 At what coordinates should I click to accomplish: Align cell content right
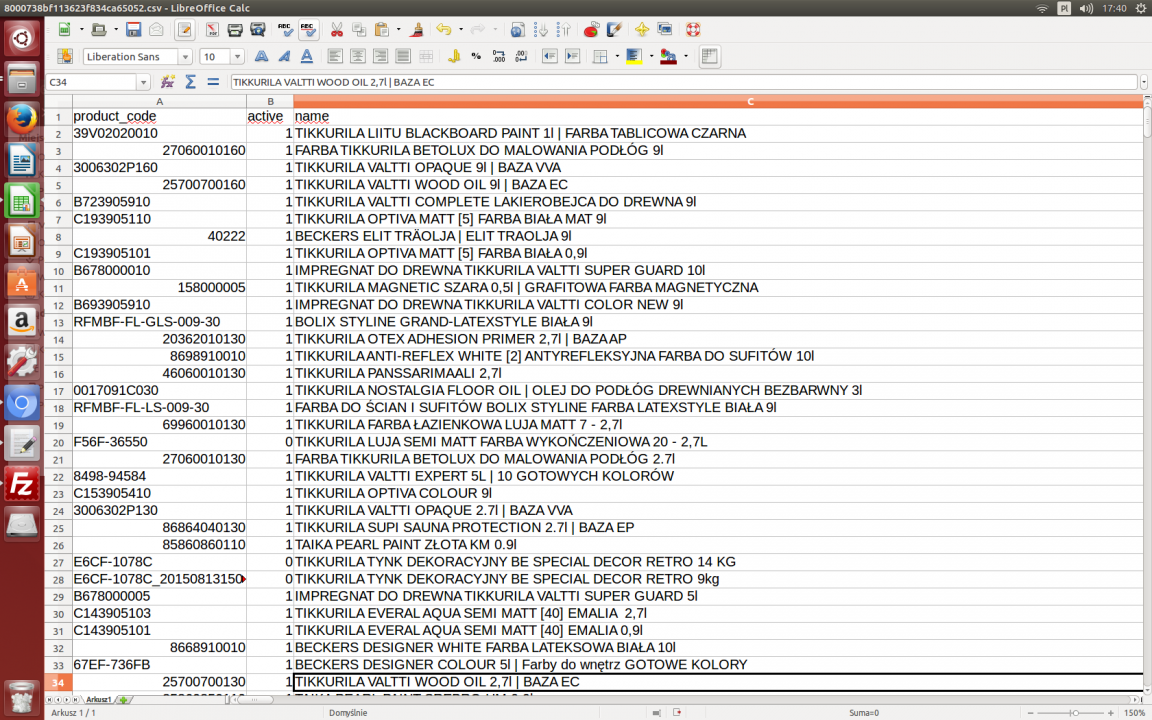click(380, 57)
